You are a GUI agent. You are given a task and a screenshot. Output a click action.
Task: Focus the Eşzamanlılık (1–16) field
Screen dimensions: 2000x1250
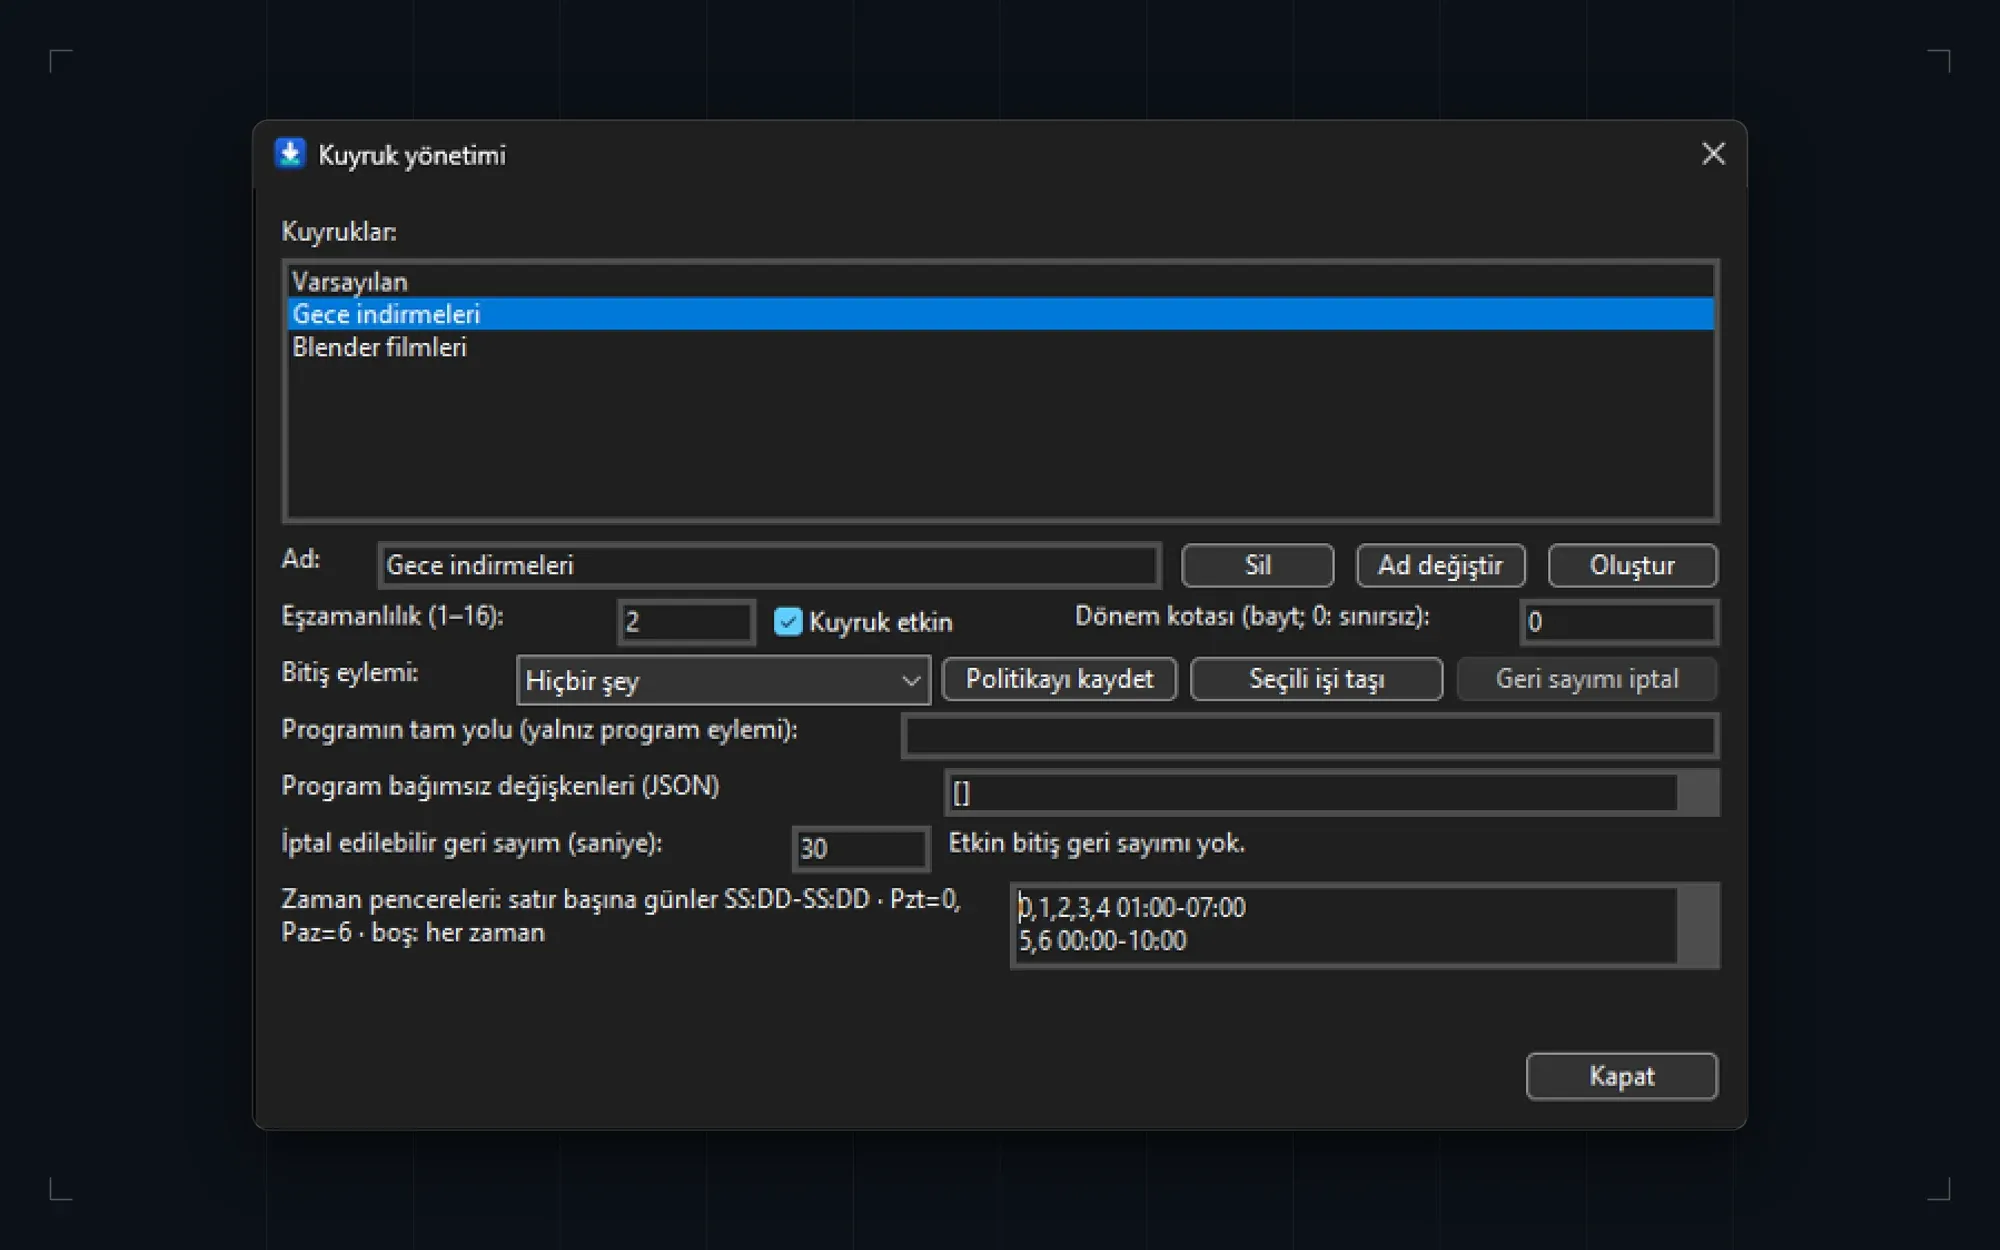686,622
